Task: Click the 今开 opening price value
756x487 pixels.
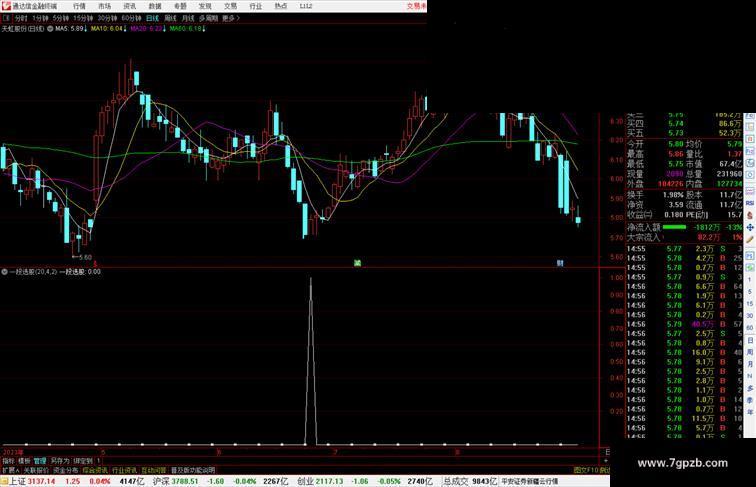Action: pyautogui.click(x=675, y=144)
